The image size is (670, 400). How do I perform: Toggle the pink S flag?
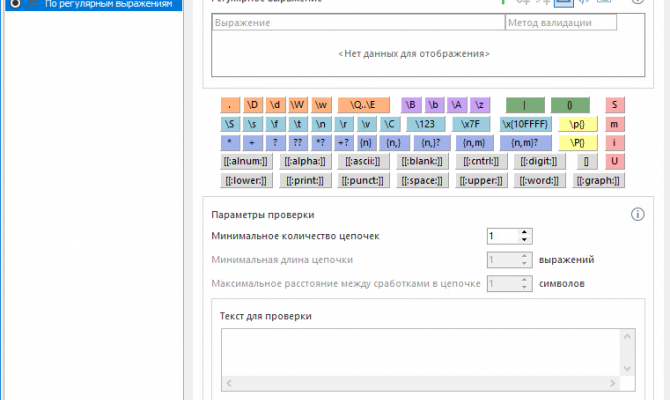[x=614, y=105]
